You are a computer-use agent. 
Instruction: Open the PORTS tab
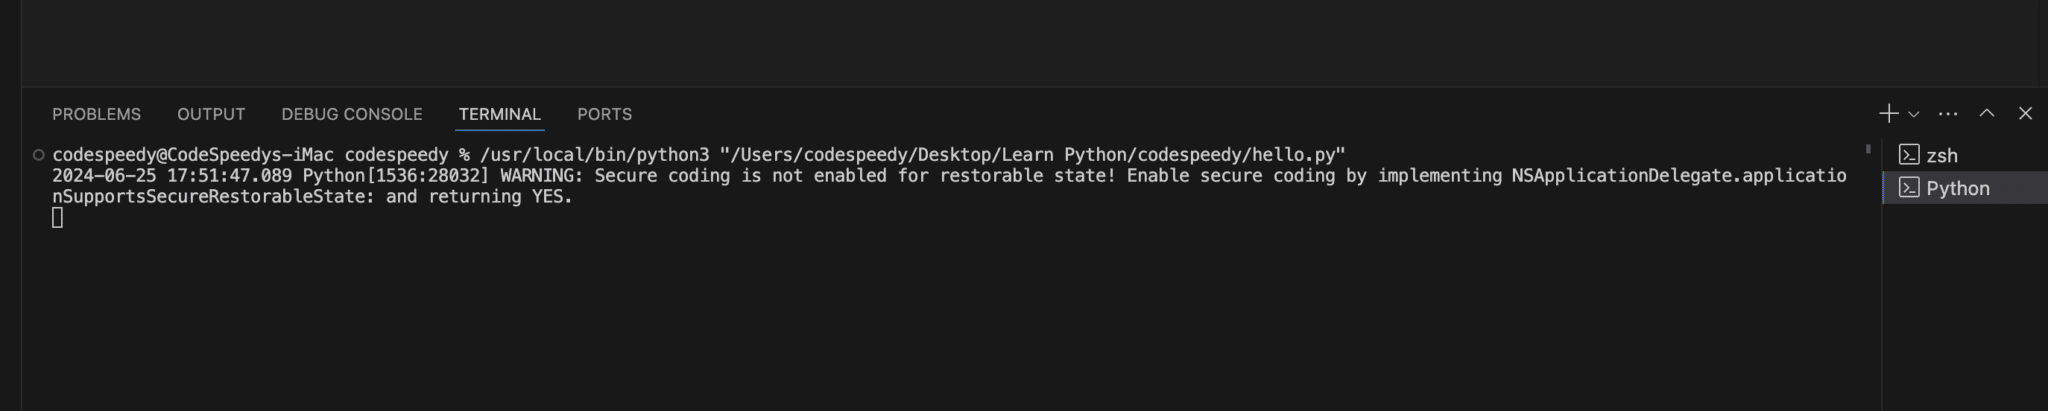[604, 114]
